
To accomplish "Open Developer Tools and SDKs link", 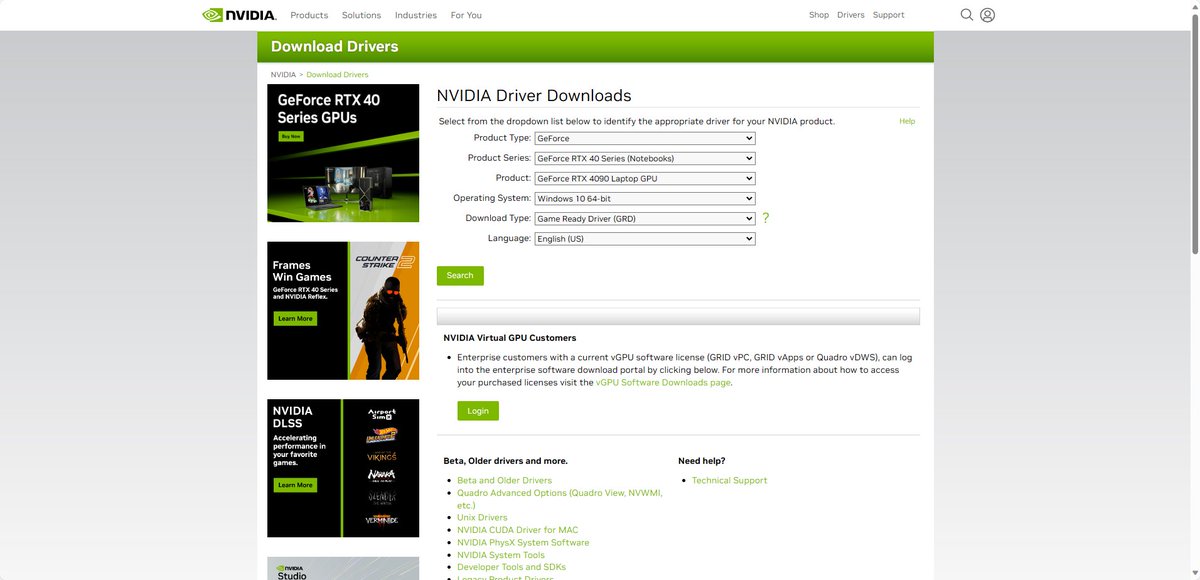I will 511,567.
